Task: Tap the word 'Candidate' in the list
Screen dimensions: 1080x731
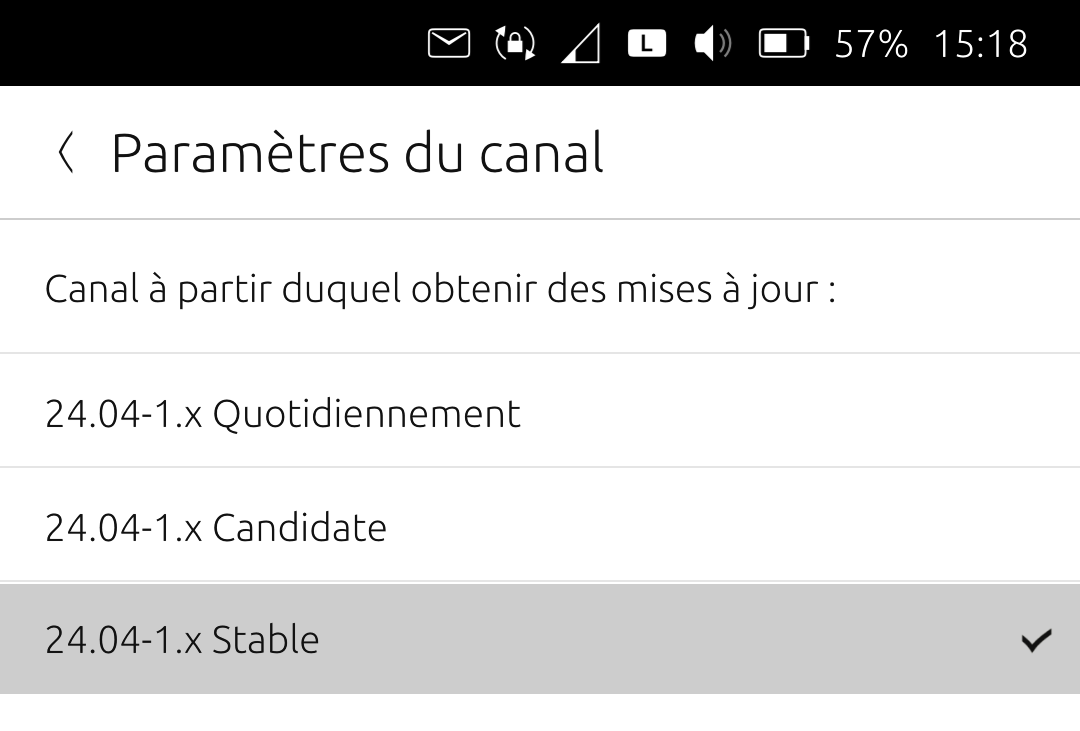Action: tap(299, 527)
